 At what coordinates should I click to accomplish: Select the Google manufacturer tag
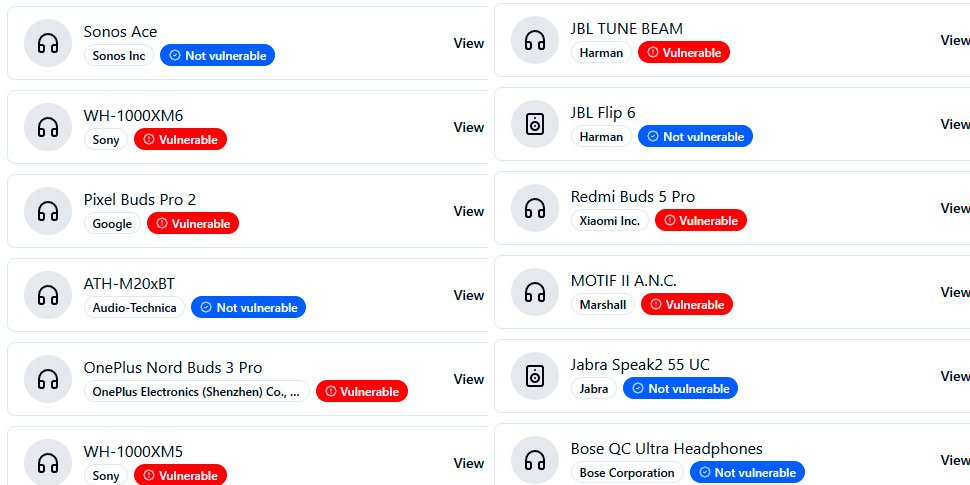point(112,224)
